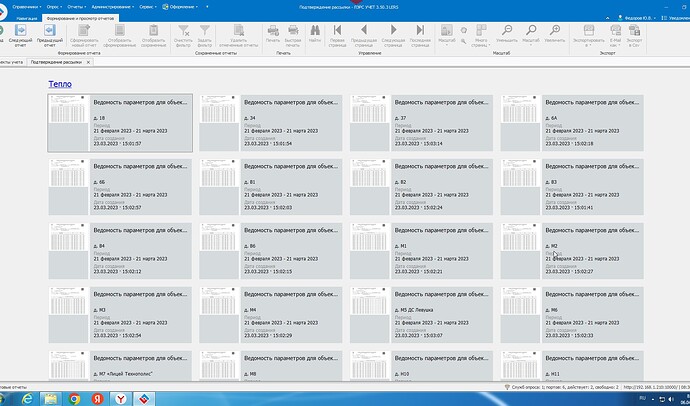Click the poll service status in status bar
690x406 pixels.
click(x=561, y=387)
